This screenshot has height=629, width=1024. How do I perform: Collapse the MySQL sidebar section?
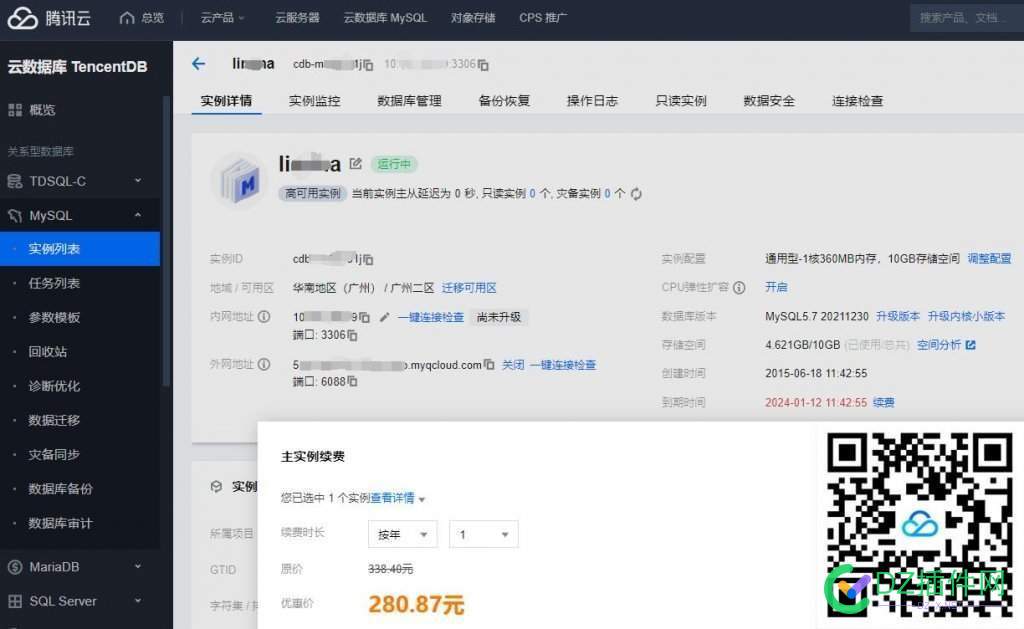coord(138,215)
